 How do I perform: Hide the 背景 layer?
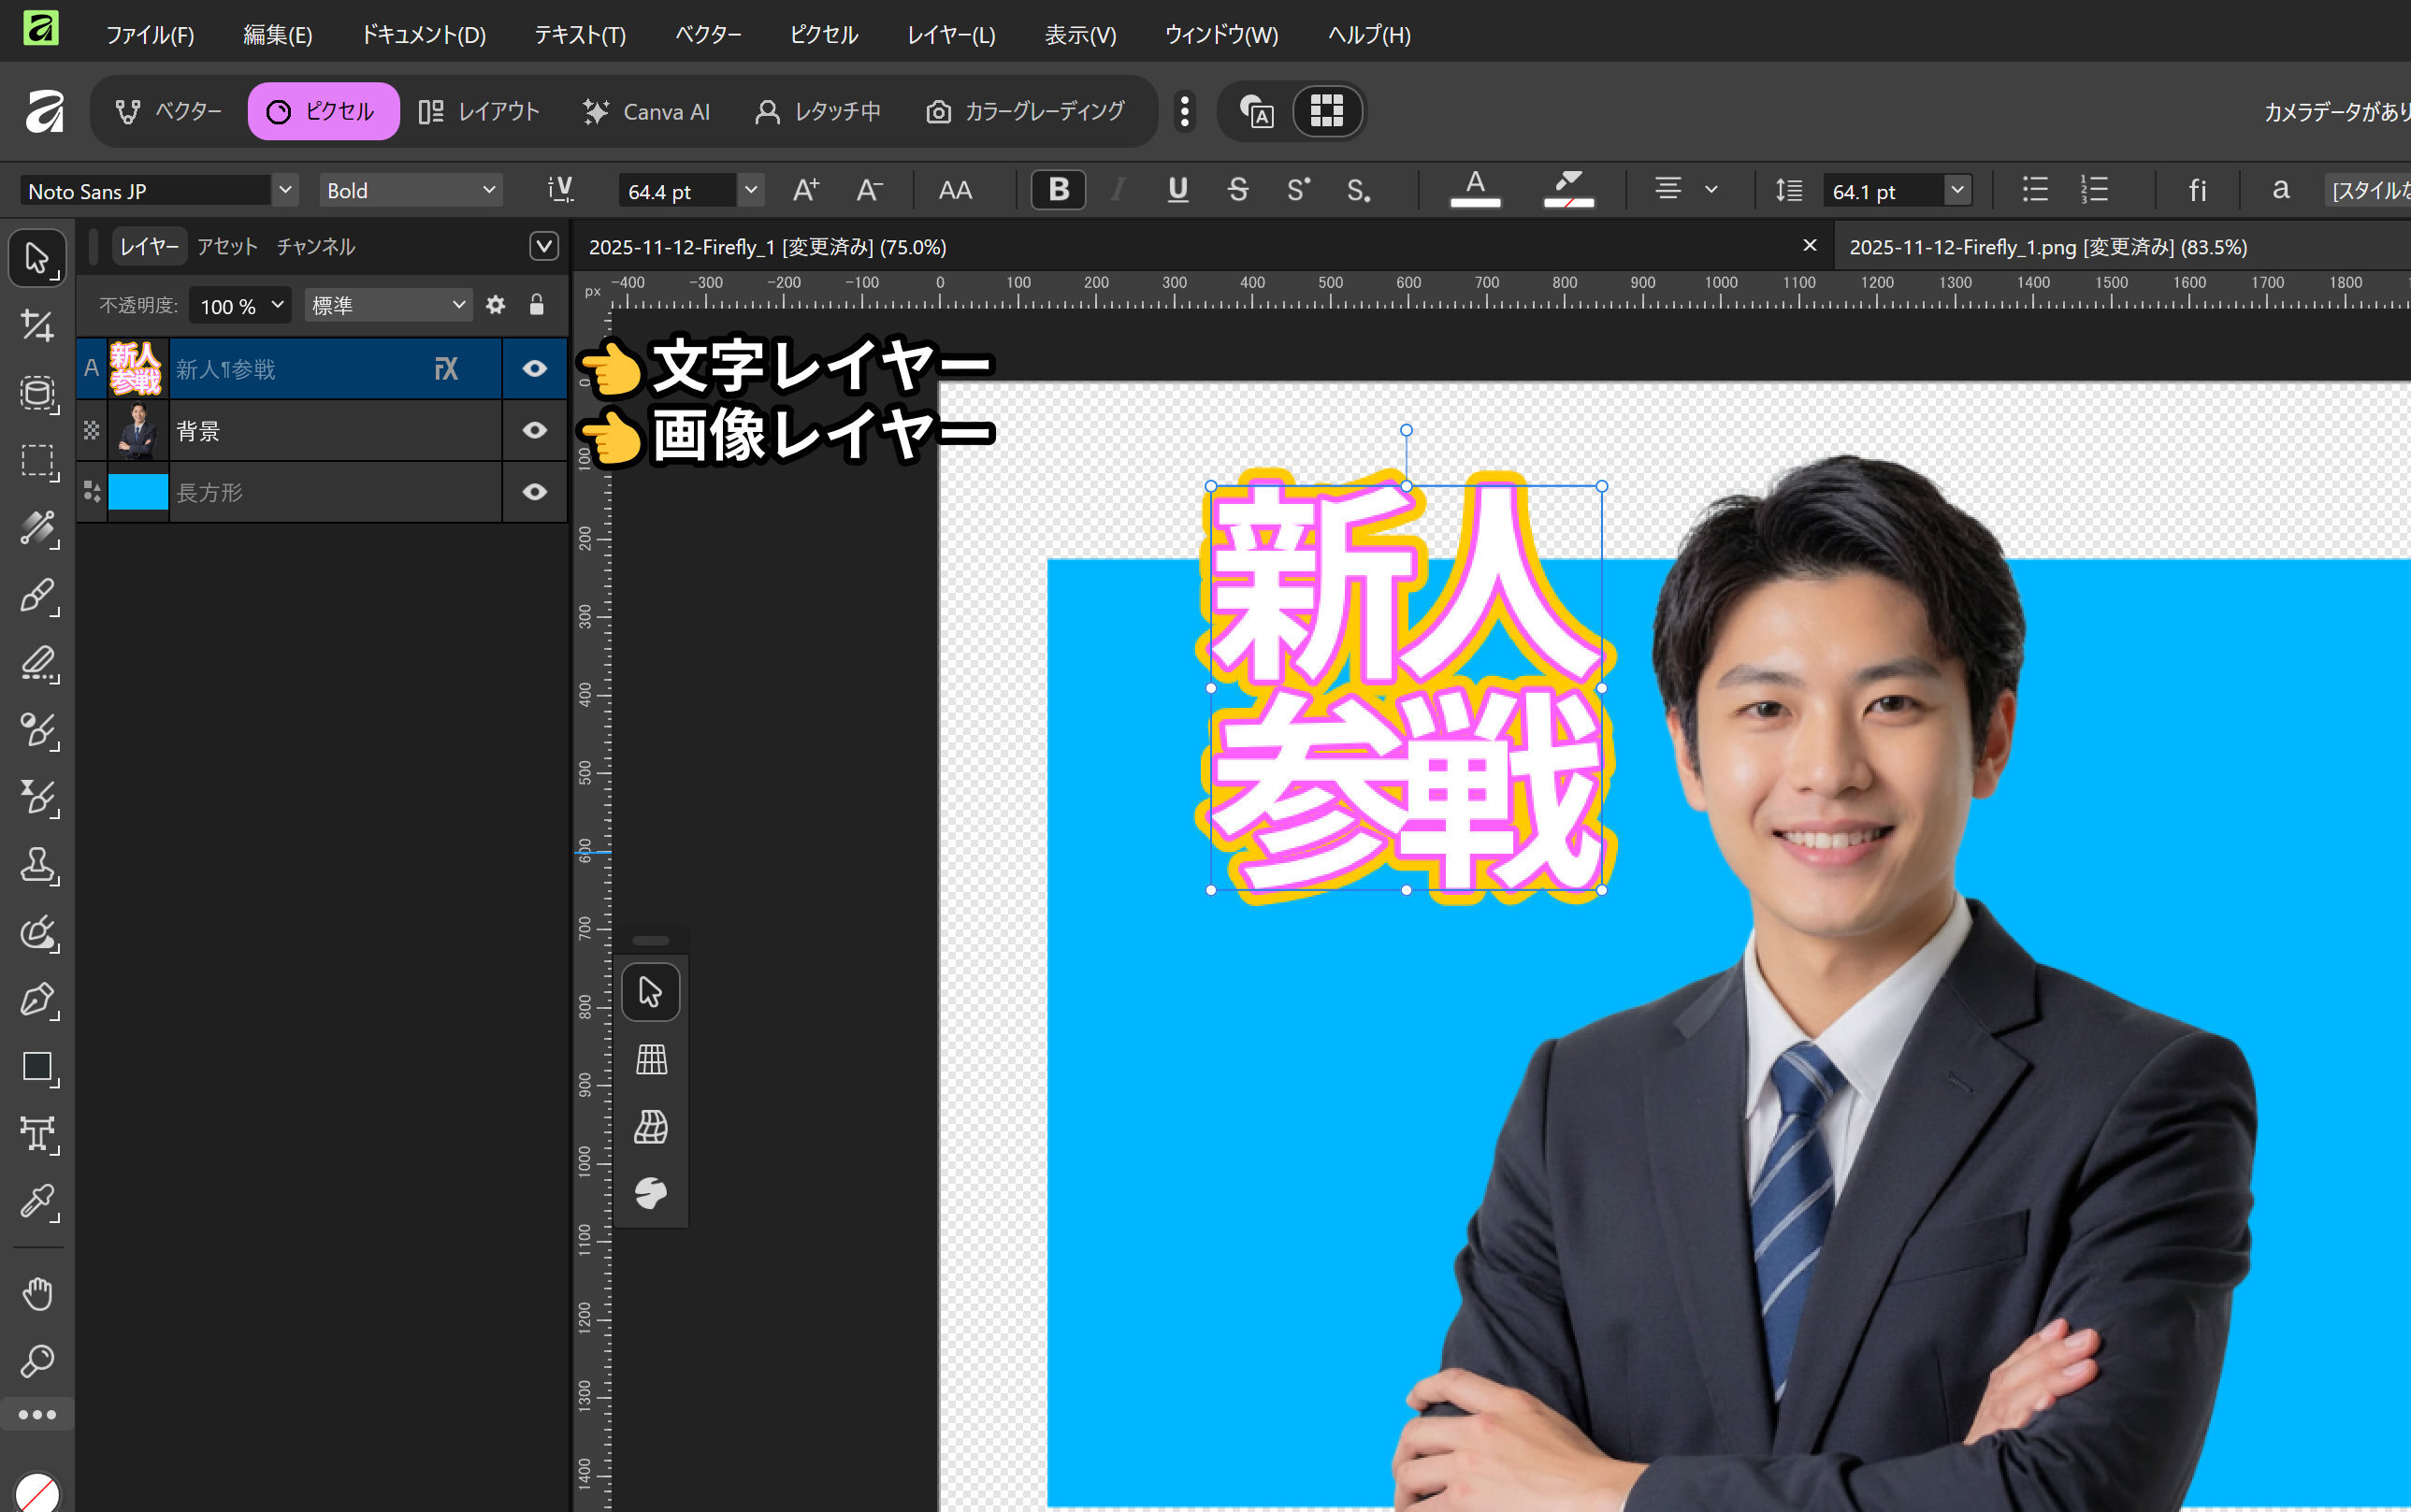535,431
